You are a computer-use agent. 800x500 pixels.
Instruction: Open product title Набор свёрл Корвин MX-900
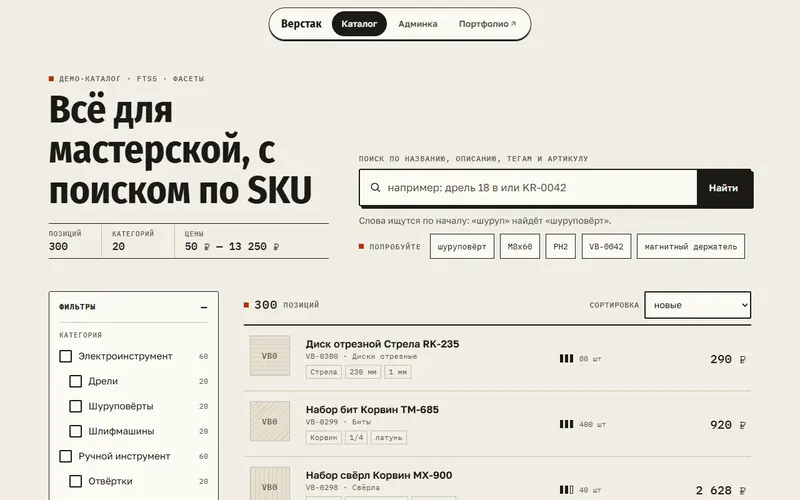[379, 475]
